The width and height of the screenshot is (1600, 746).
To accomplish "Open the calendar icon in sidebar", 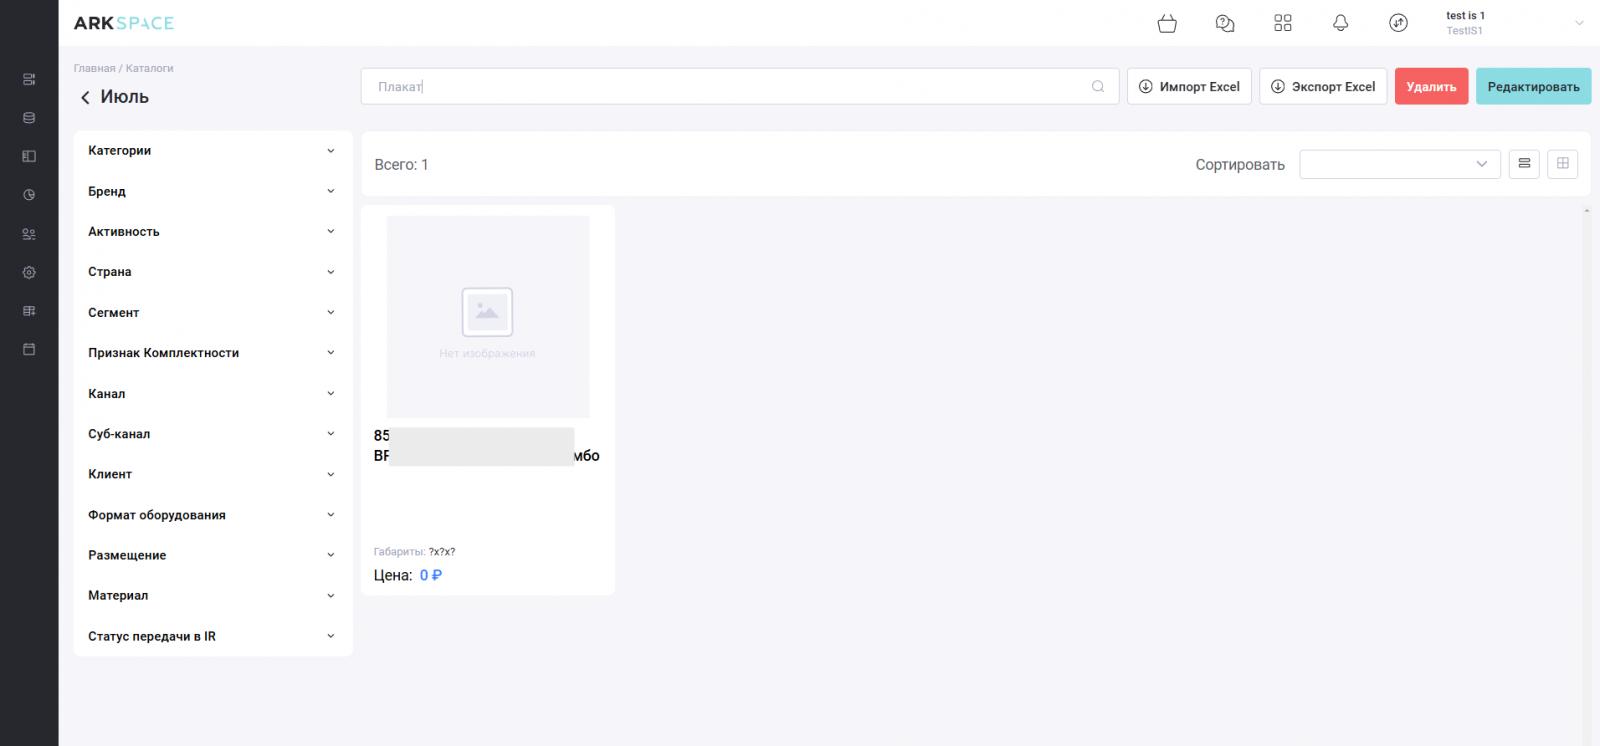I will click(29, 349).
